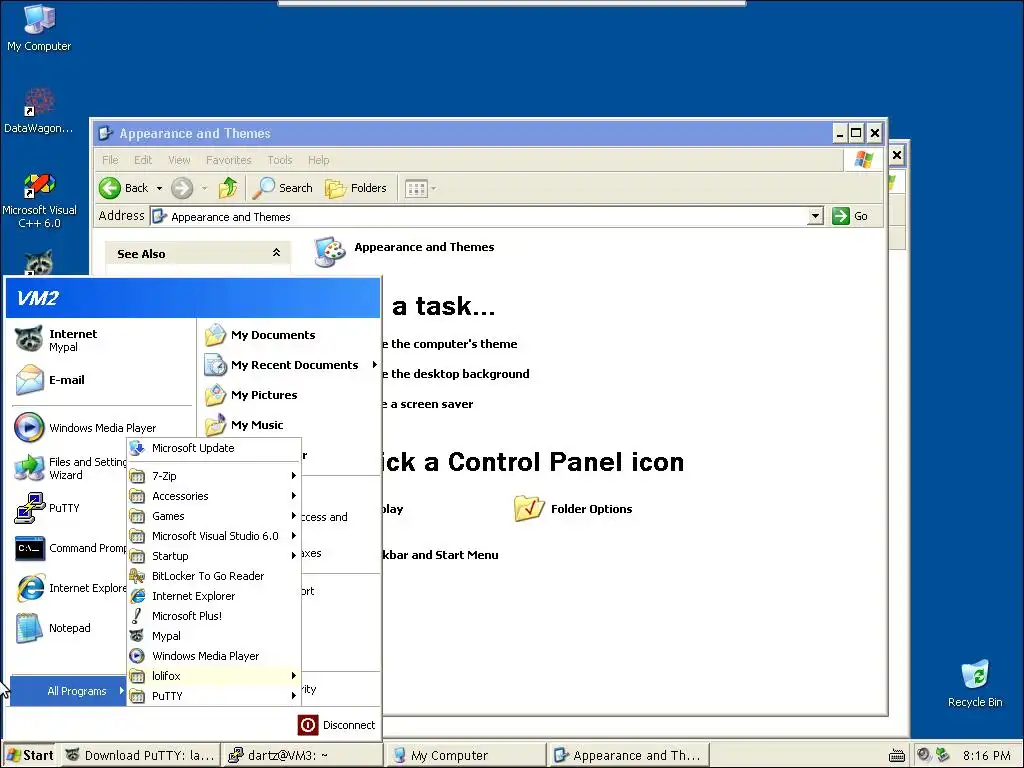Open the Favorites menu
This screenshot has height=768, width=1024.
(x=229, y=160)
